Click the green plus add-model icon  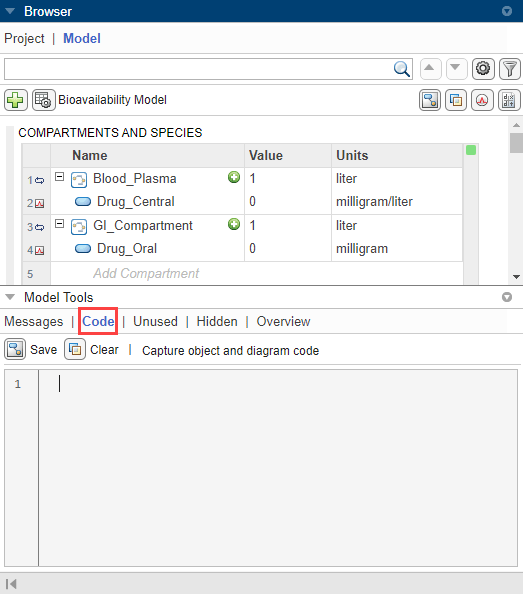click(16, 100)
